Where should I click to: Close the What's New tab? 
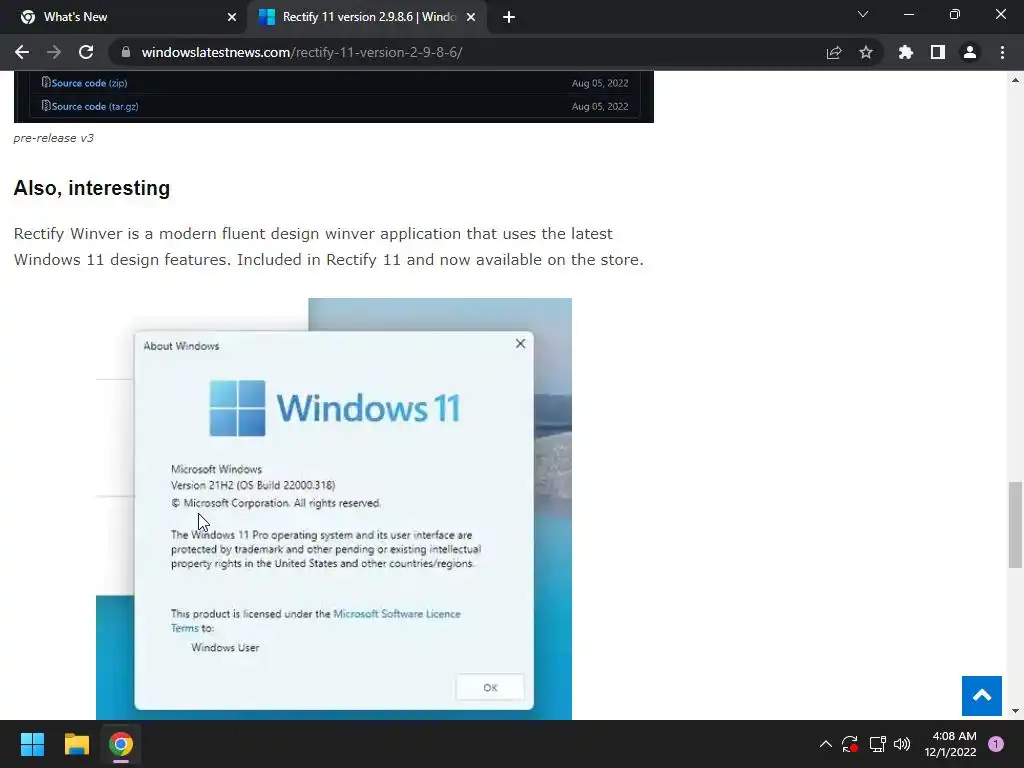pyautogui.click(x=232, y=17)
